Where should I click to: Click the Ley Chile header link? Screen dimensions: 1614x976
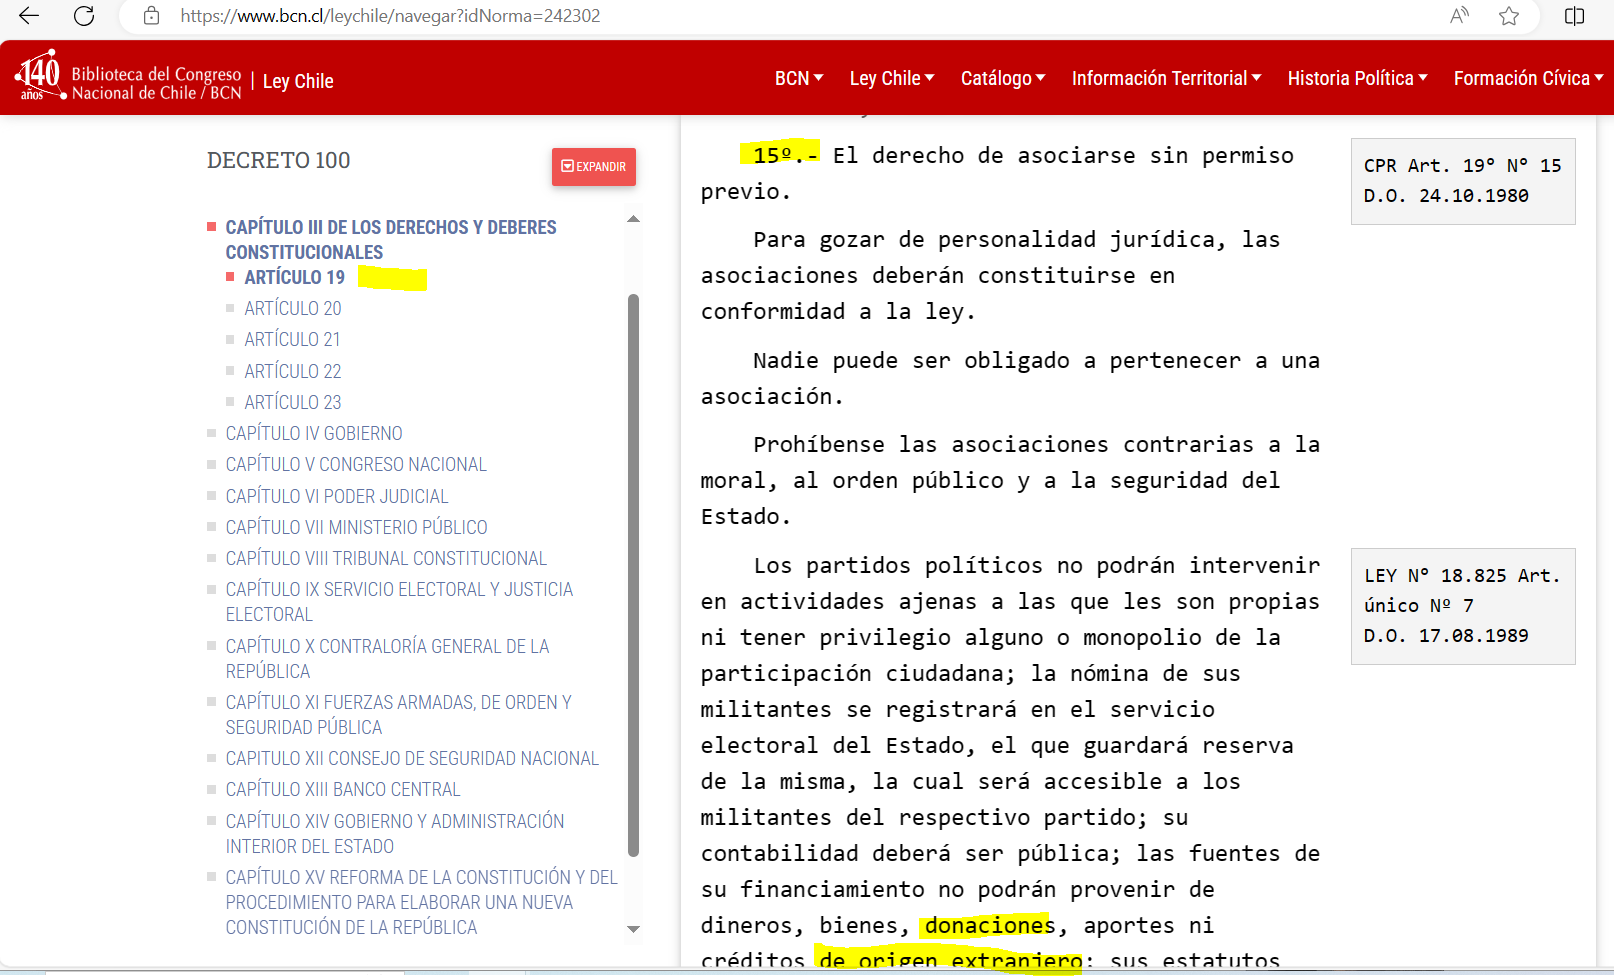point(298,81)
